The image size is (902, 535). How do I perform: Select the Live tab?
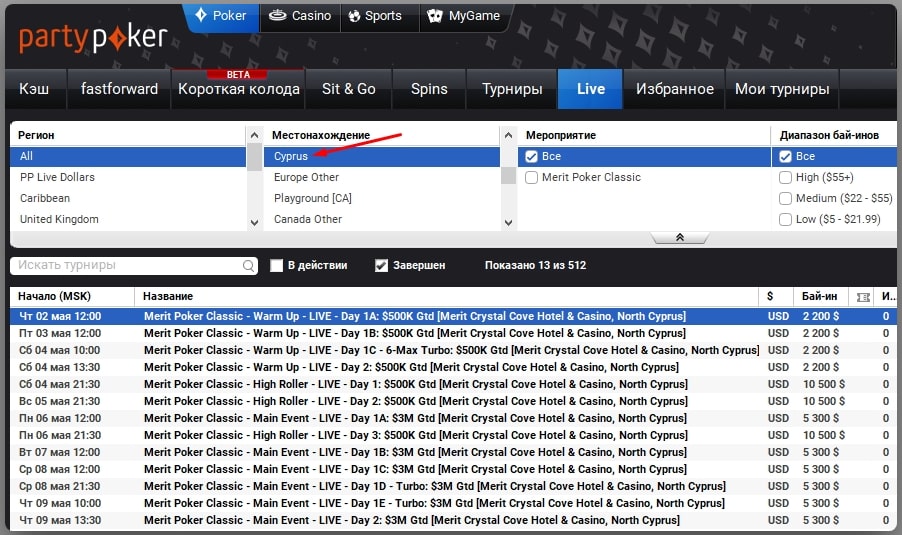[590, 89]
